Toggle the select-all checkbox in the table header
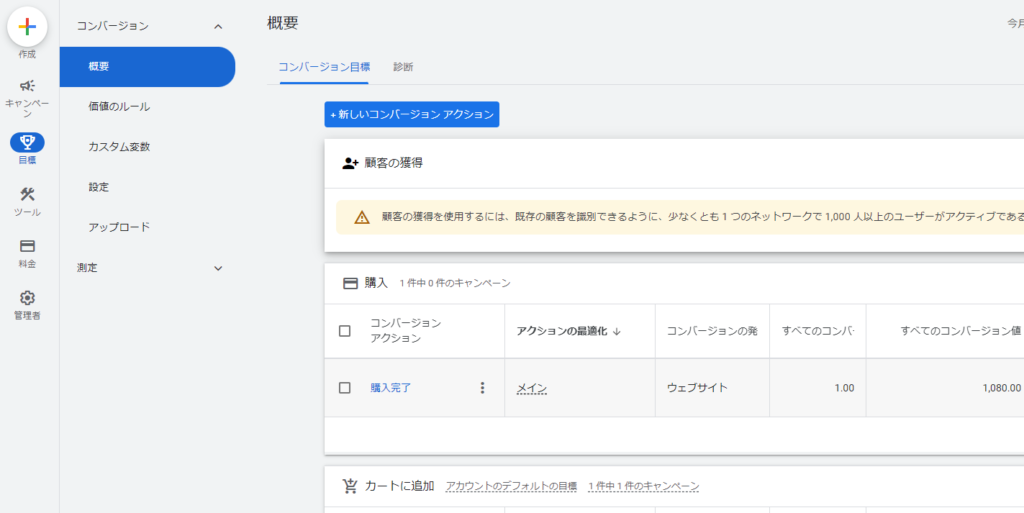Screen dimensions: 1024x513 tap(345, 331)
